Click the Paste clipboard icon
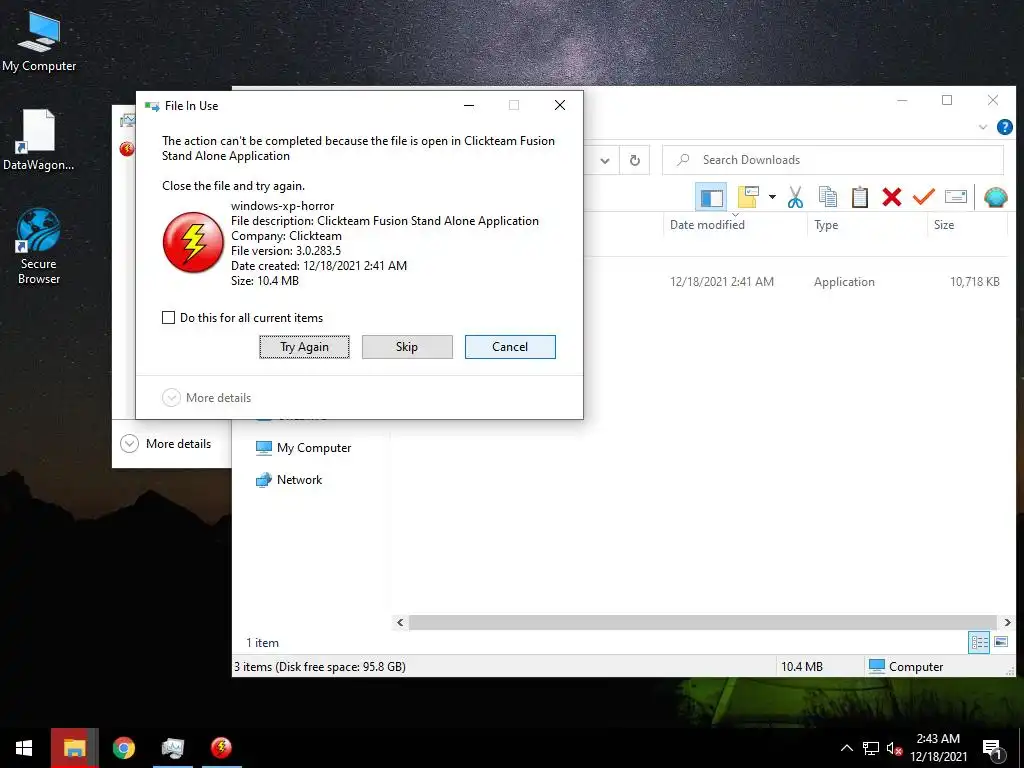 tap(859, 197)
